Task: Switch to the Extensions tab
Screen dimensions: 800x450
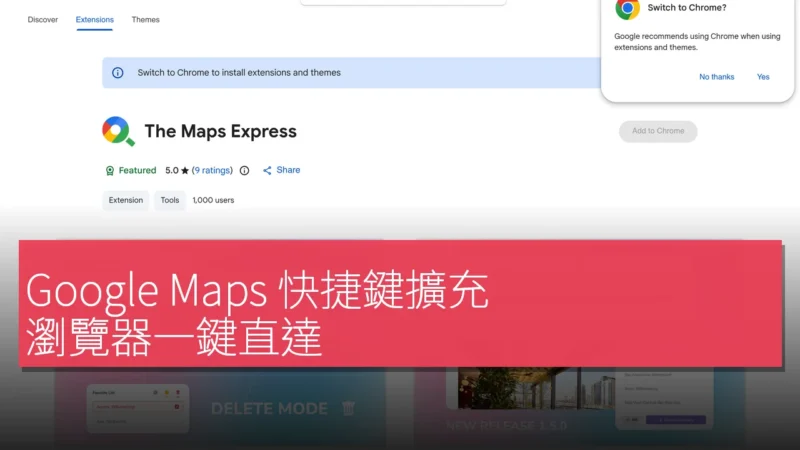Action: click(95, 19)
